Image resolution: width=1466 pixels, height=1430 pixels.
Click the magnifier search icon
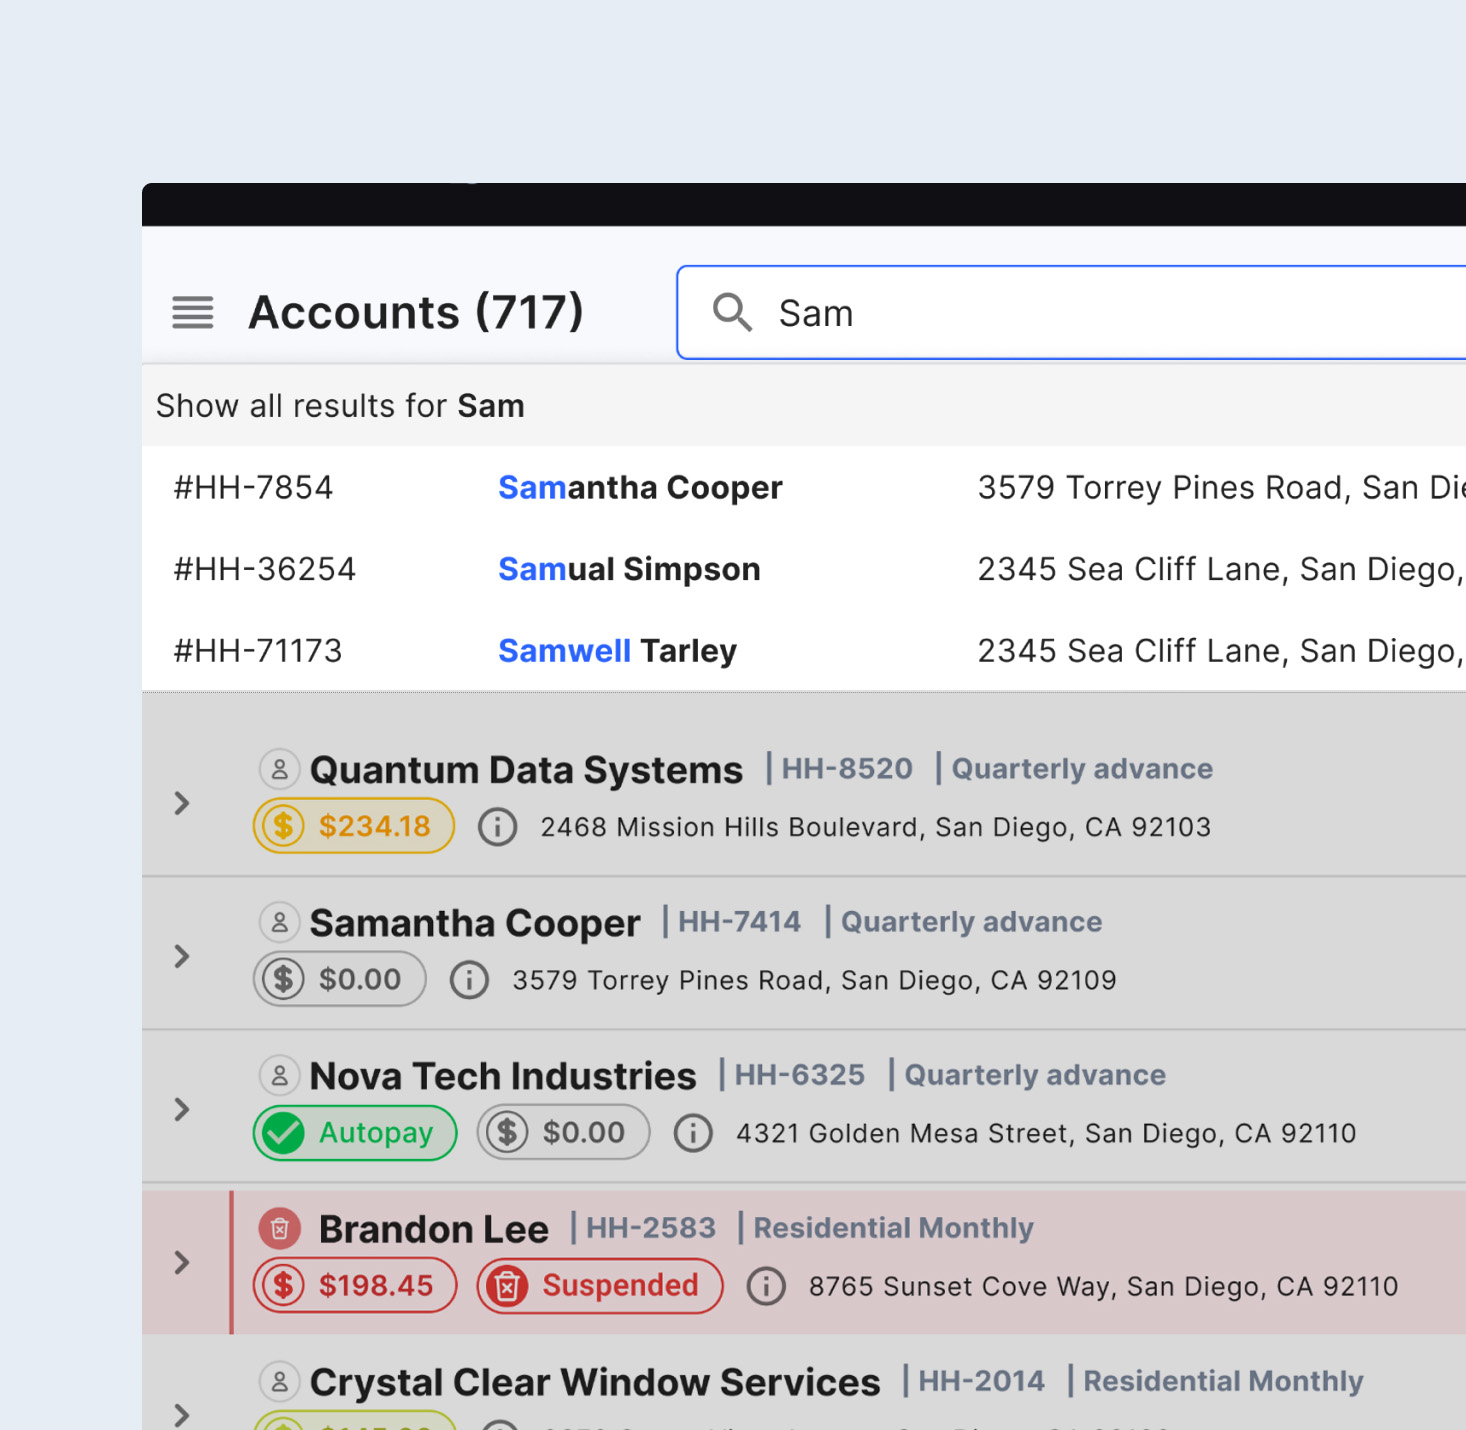732,313
